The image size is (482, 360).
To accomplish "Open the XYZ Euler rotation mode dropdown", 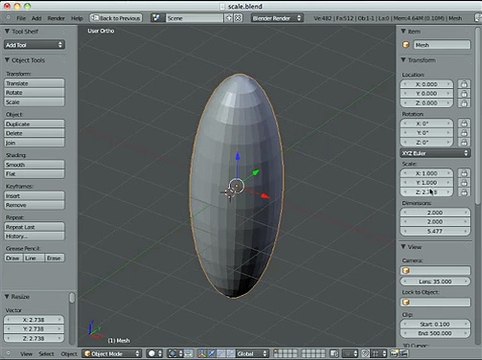I will tap(435, 153).
